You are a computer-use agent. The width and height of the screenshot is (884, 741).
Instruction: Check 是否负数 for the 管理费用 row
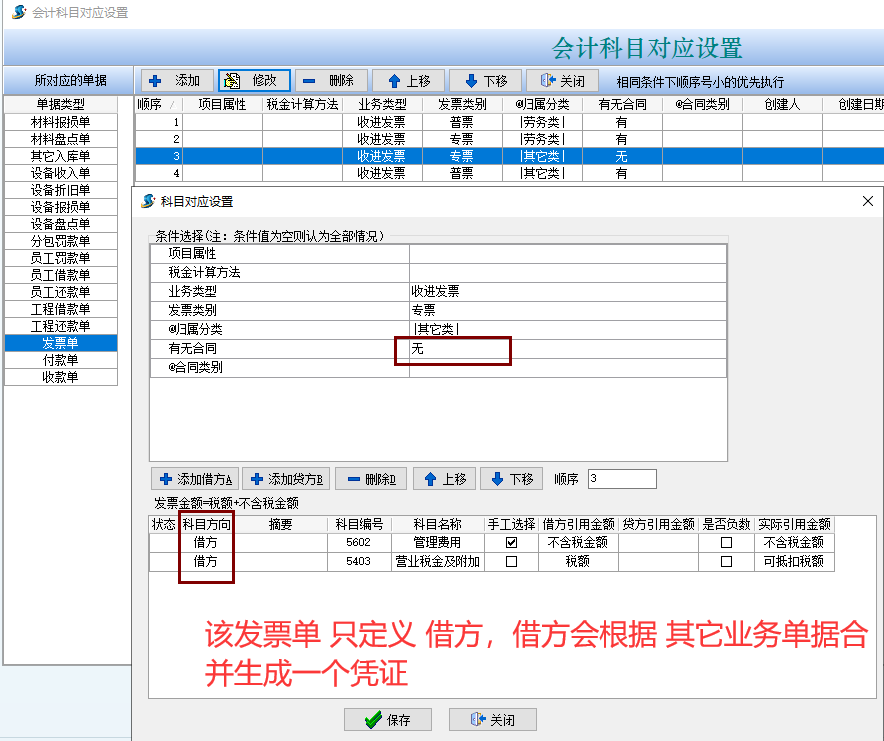728,542
